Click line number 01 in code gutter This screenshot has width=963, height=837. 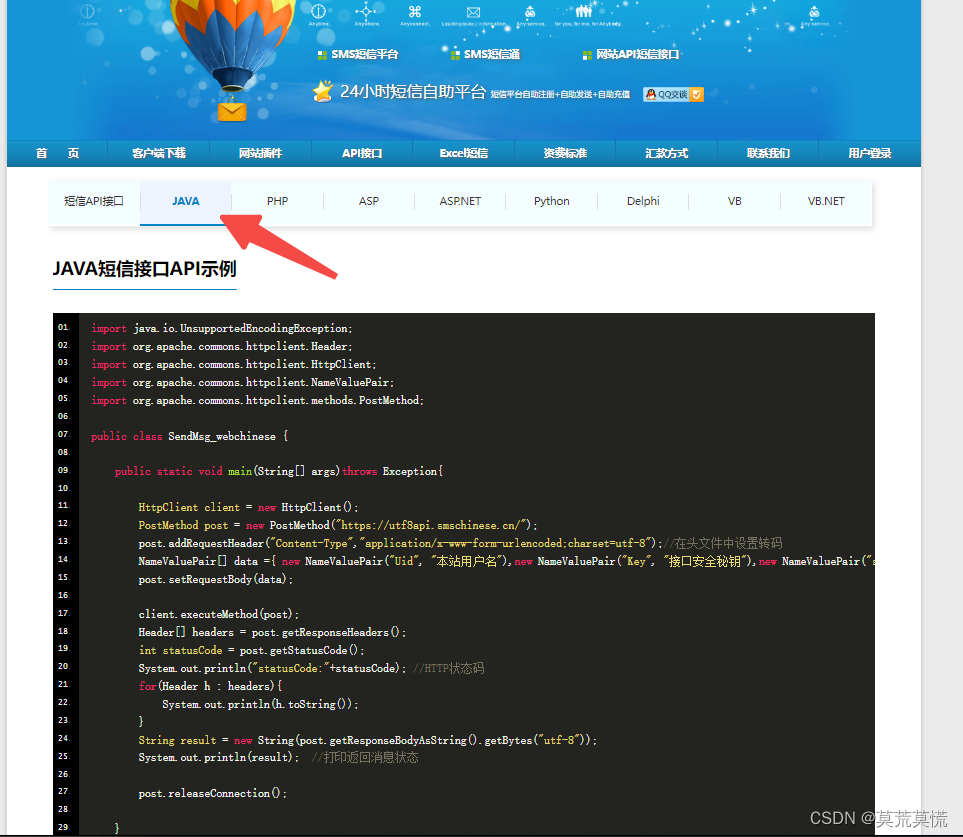coord(64,327)
